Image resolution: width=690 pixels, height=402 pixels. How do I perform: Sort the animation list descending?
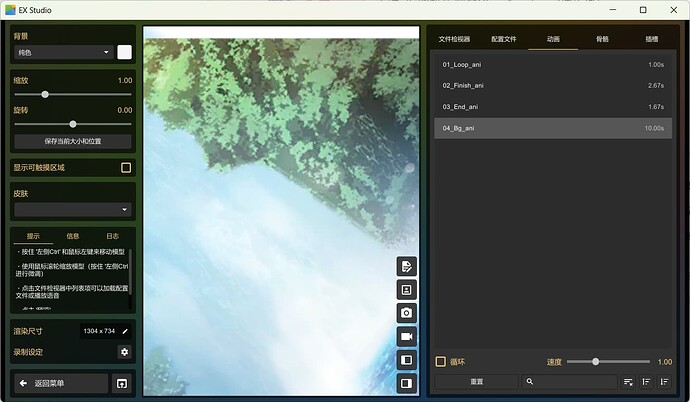pos(664,382)
